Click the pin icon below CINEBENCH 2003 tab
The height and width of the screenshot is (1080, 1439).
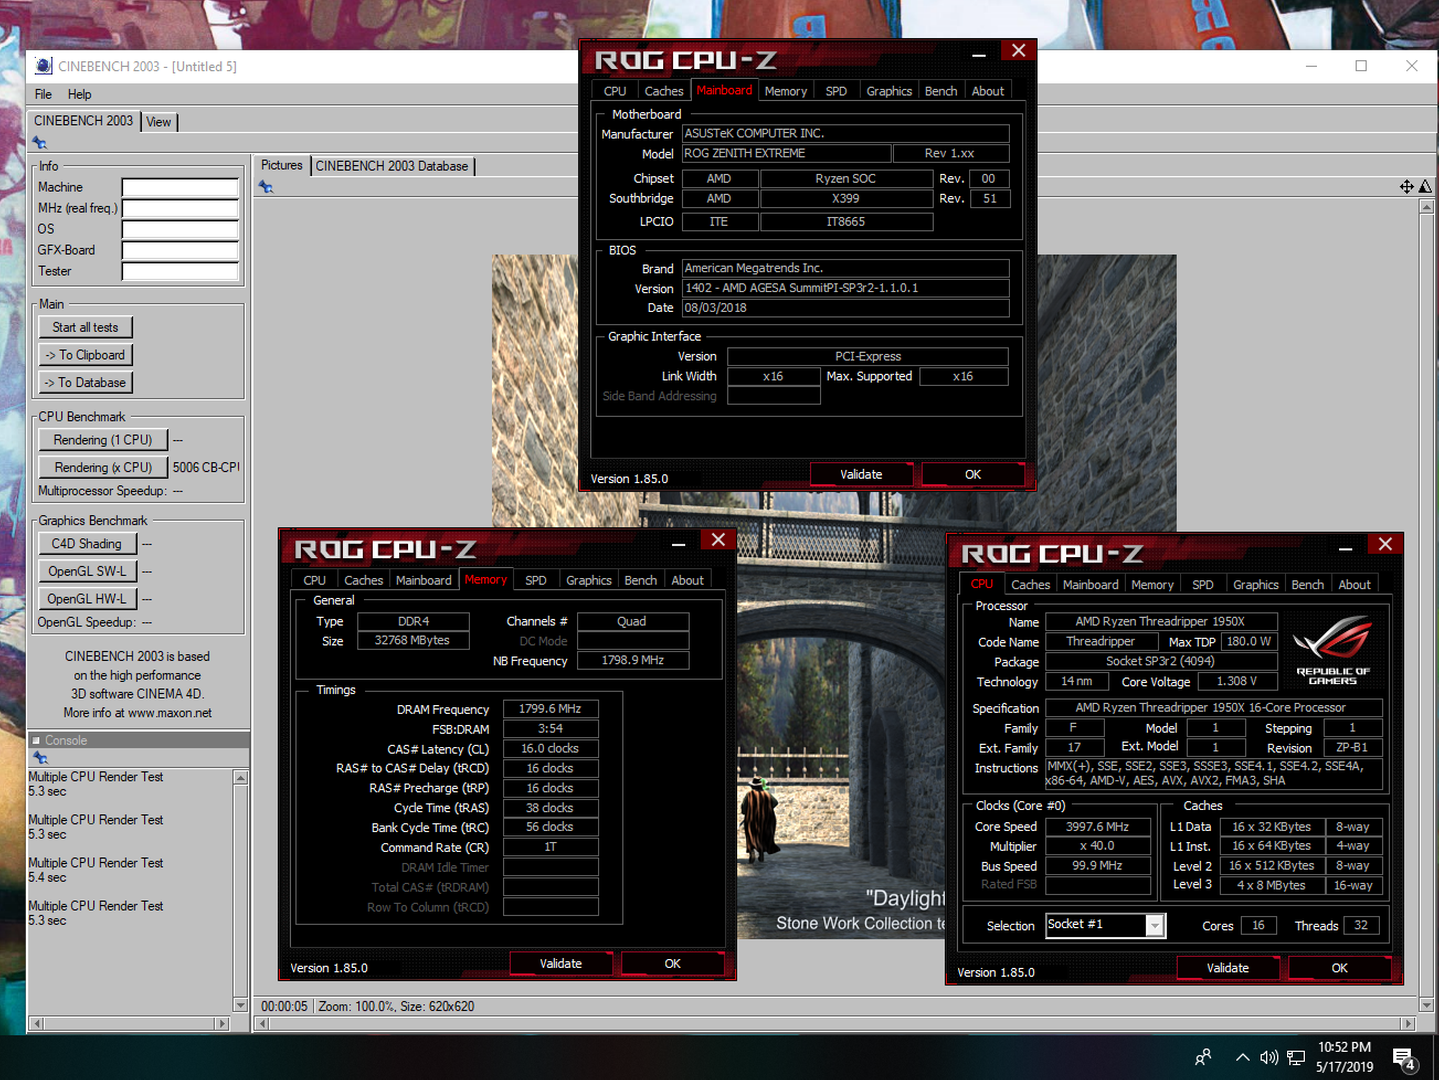point(40,143)
